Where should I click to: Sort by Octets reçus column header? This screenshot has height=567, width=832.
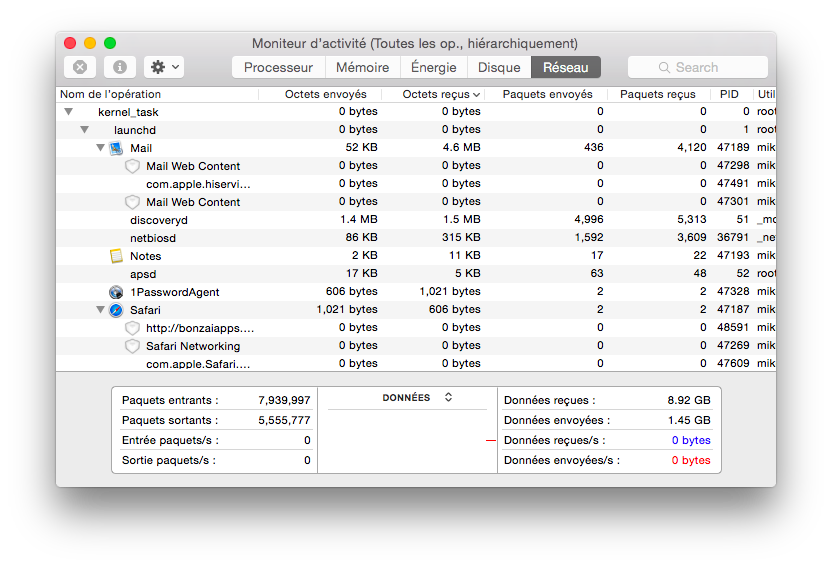(x=434, y=94)
